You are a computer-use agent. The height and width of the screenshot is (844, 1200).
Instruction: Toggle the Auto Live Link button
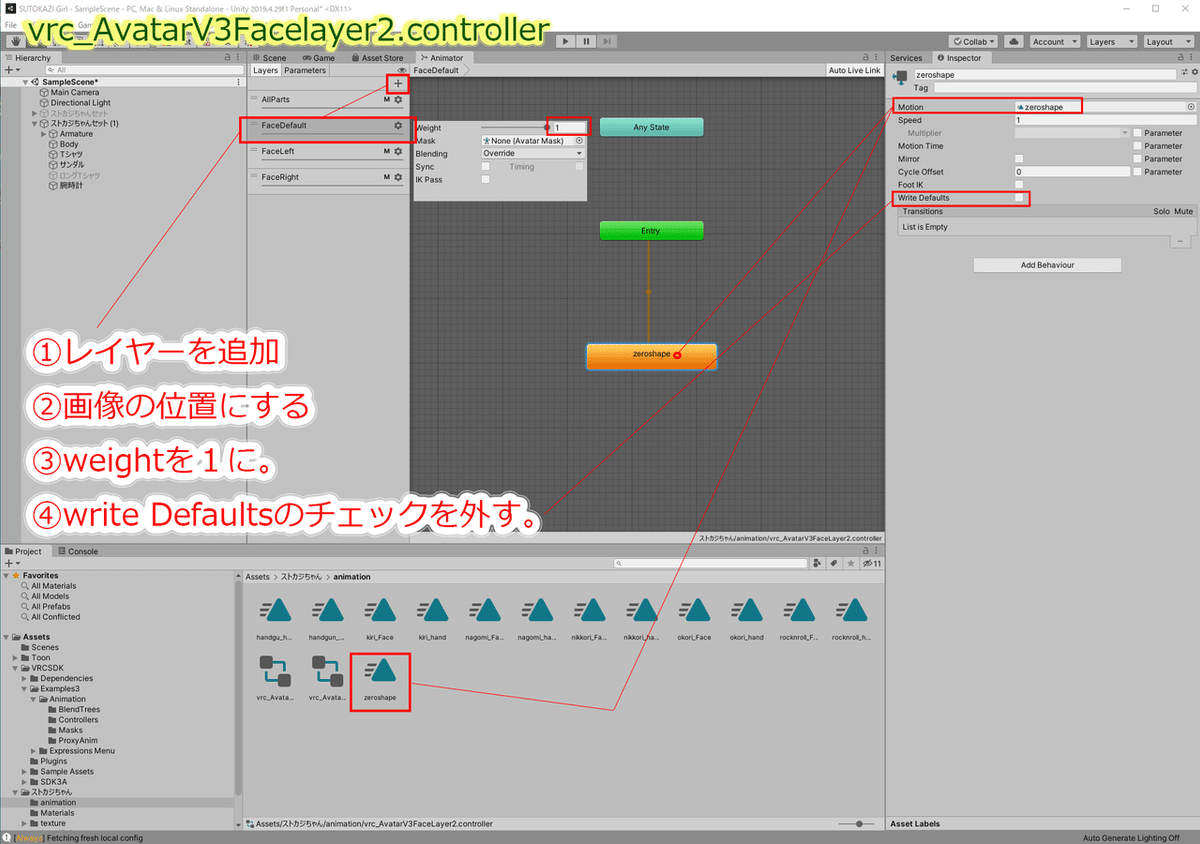pyautogui.click(x=855, y=70)
